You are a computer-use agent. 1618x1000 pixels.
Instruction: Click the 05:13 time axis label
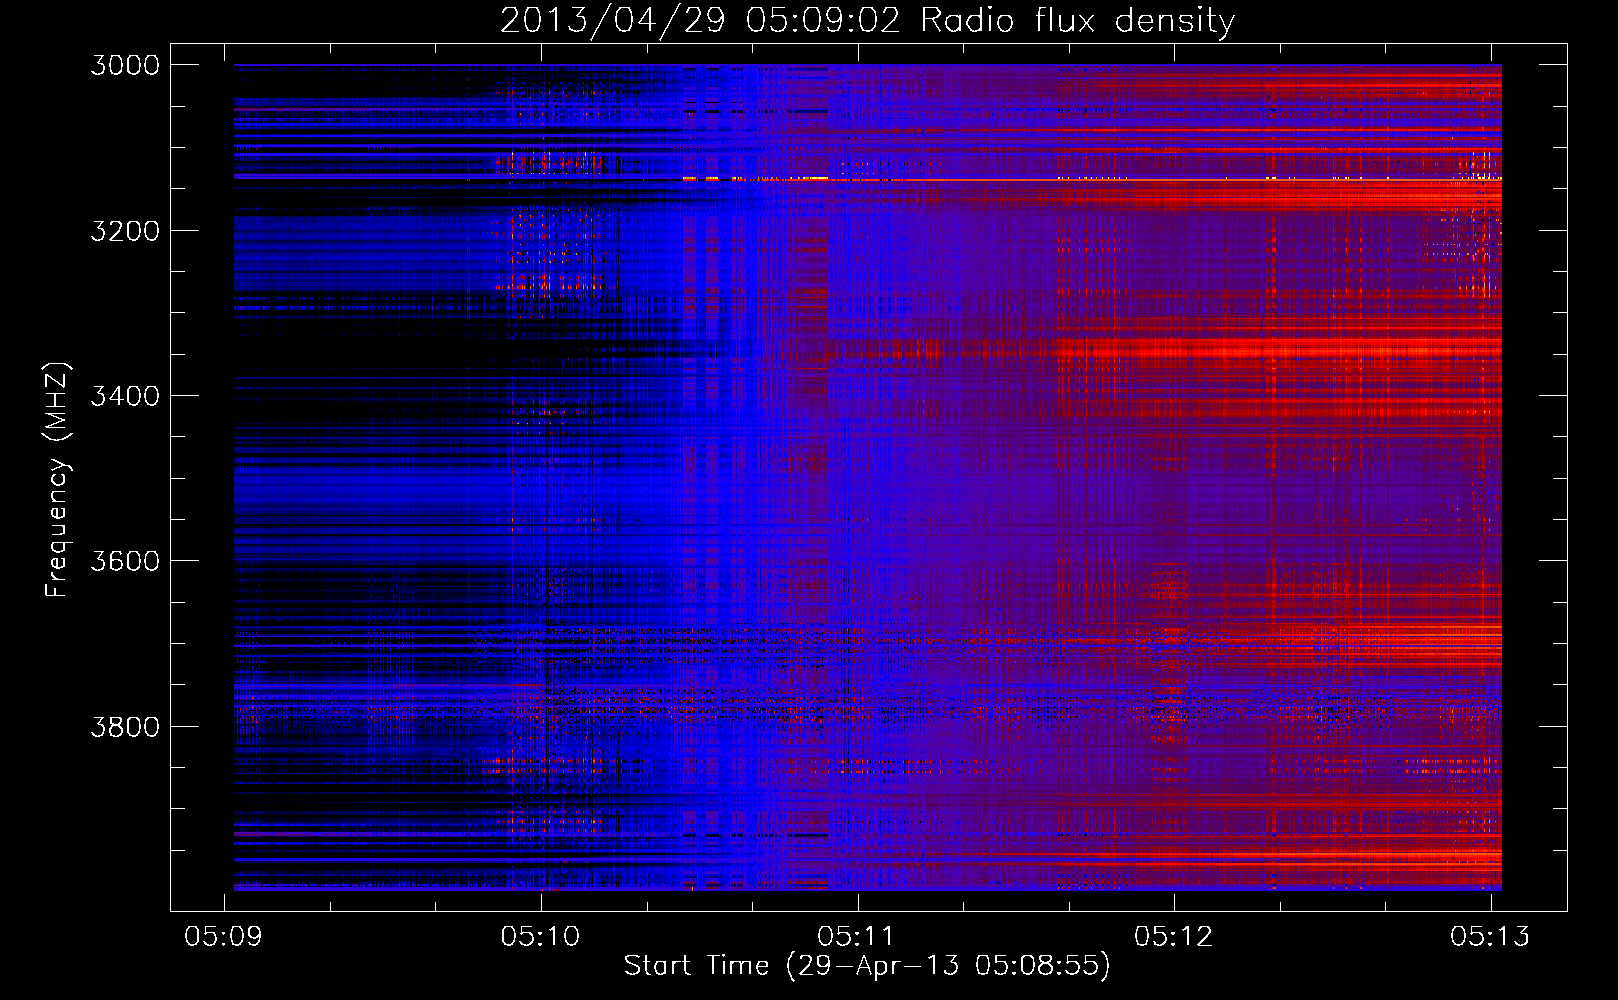(x=1491, y=937)
